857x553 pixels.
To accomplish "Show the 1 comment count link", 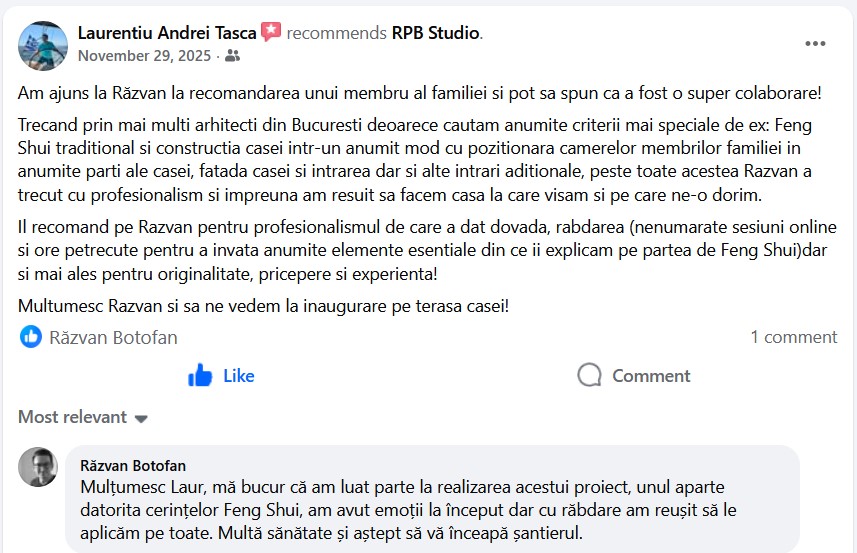I will coord(793,337).
